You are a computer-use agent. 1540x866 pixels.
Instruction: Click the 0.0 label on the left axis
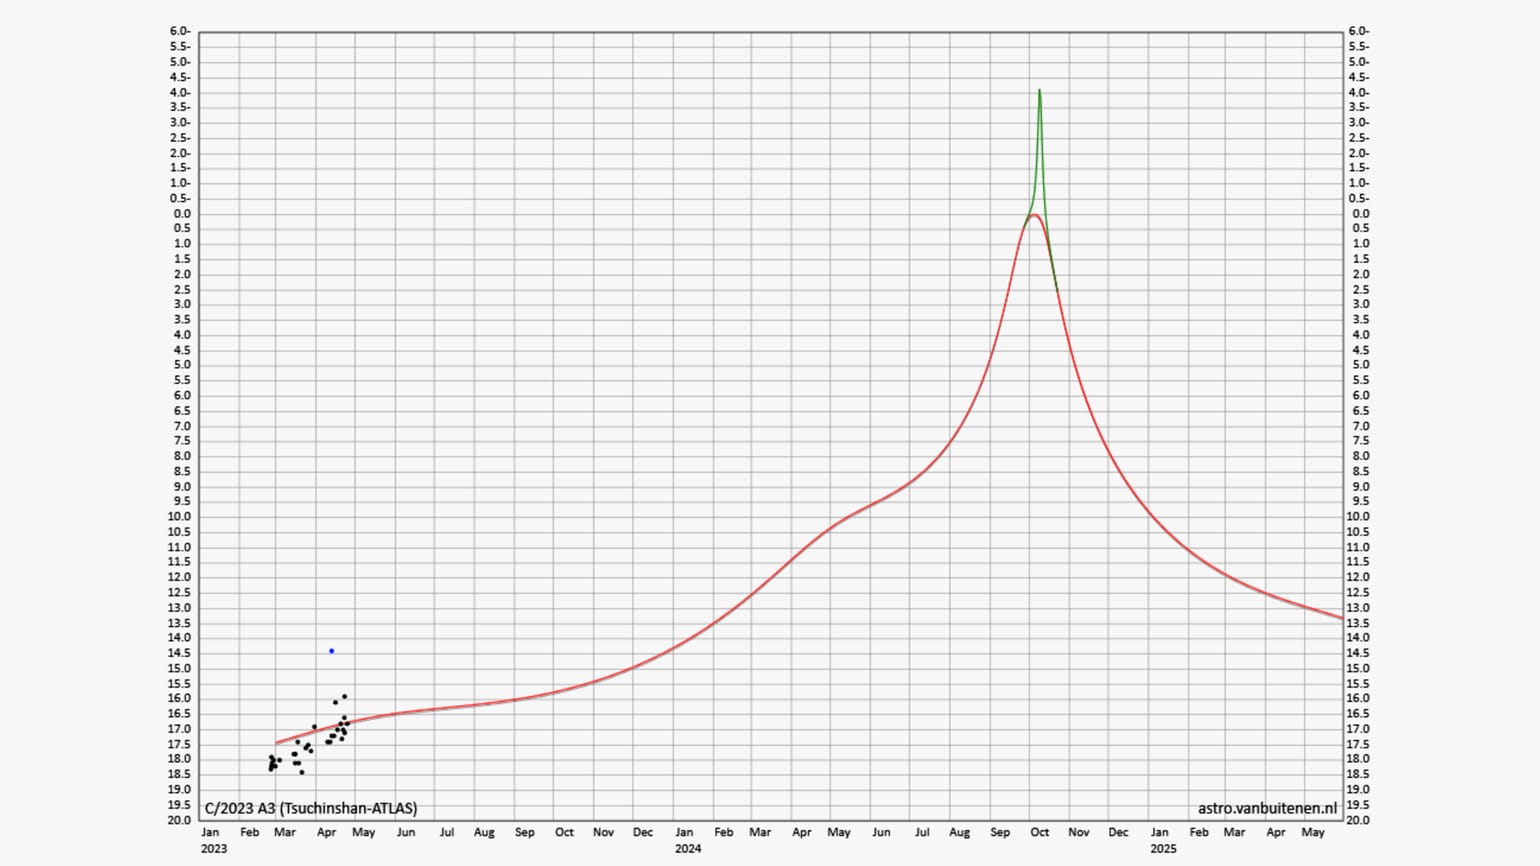[182, 214]
